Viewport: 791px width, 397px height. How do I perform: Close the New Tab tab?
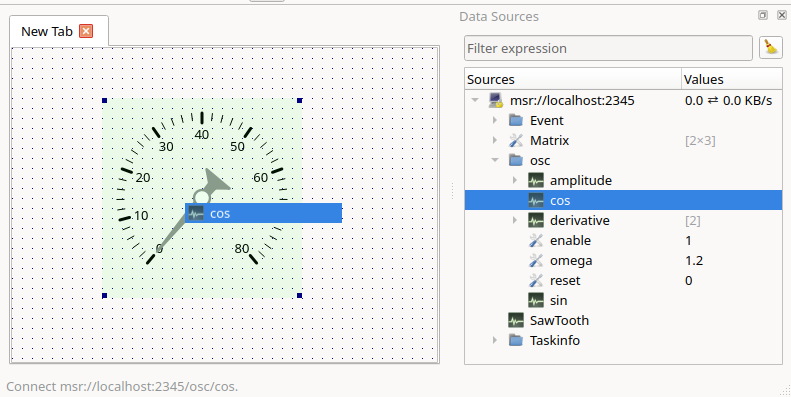[x=86, y=31]
